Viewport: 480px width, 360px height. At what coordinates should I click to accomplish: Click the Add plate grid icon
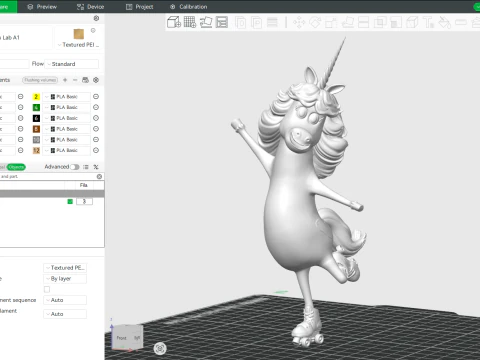tap(190, 22)
